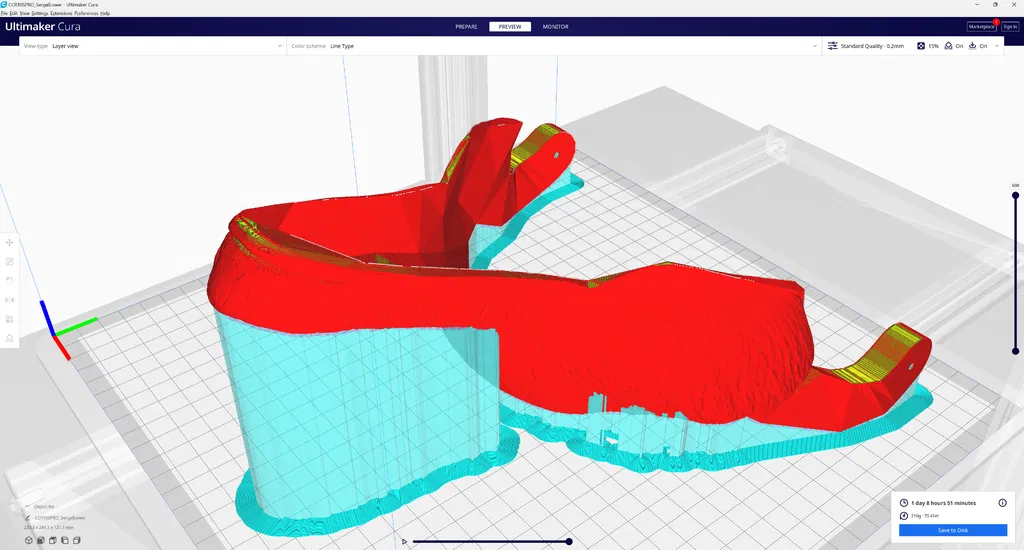The width and height of the screenshot is (1024, 550).
Task: Expand the Color scheme Line Type dropdown
Action: click(x=554, y=46)
